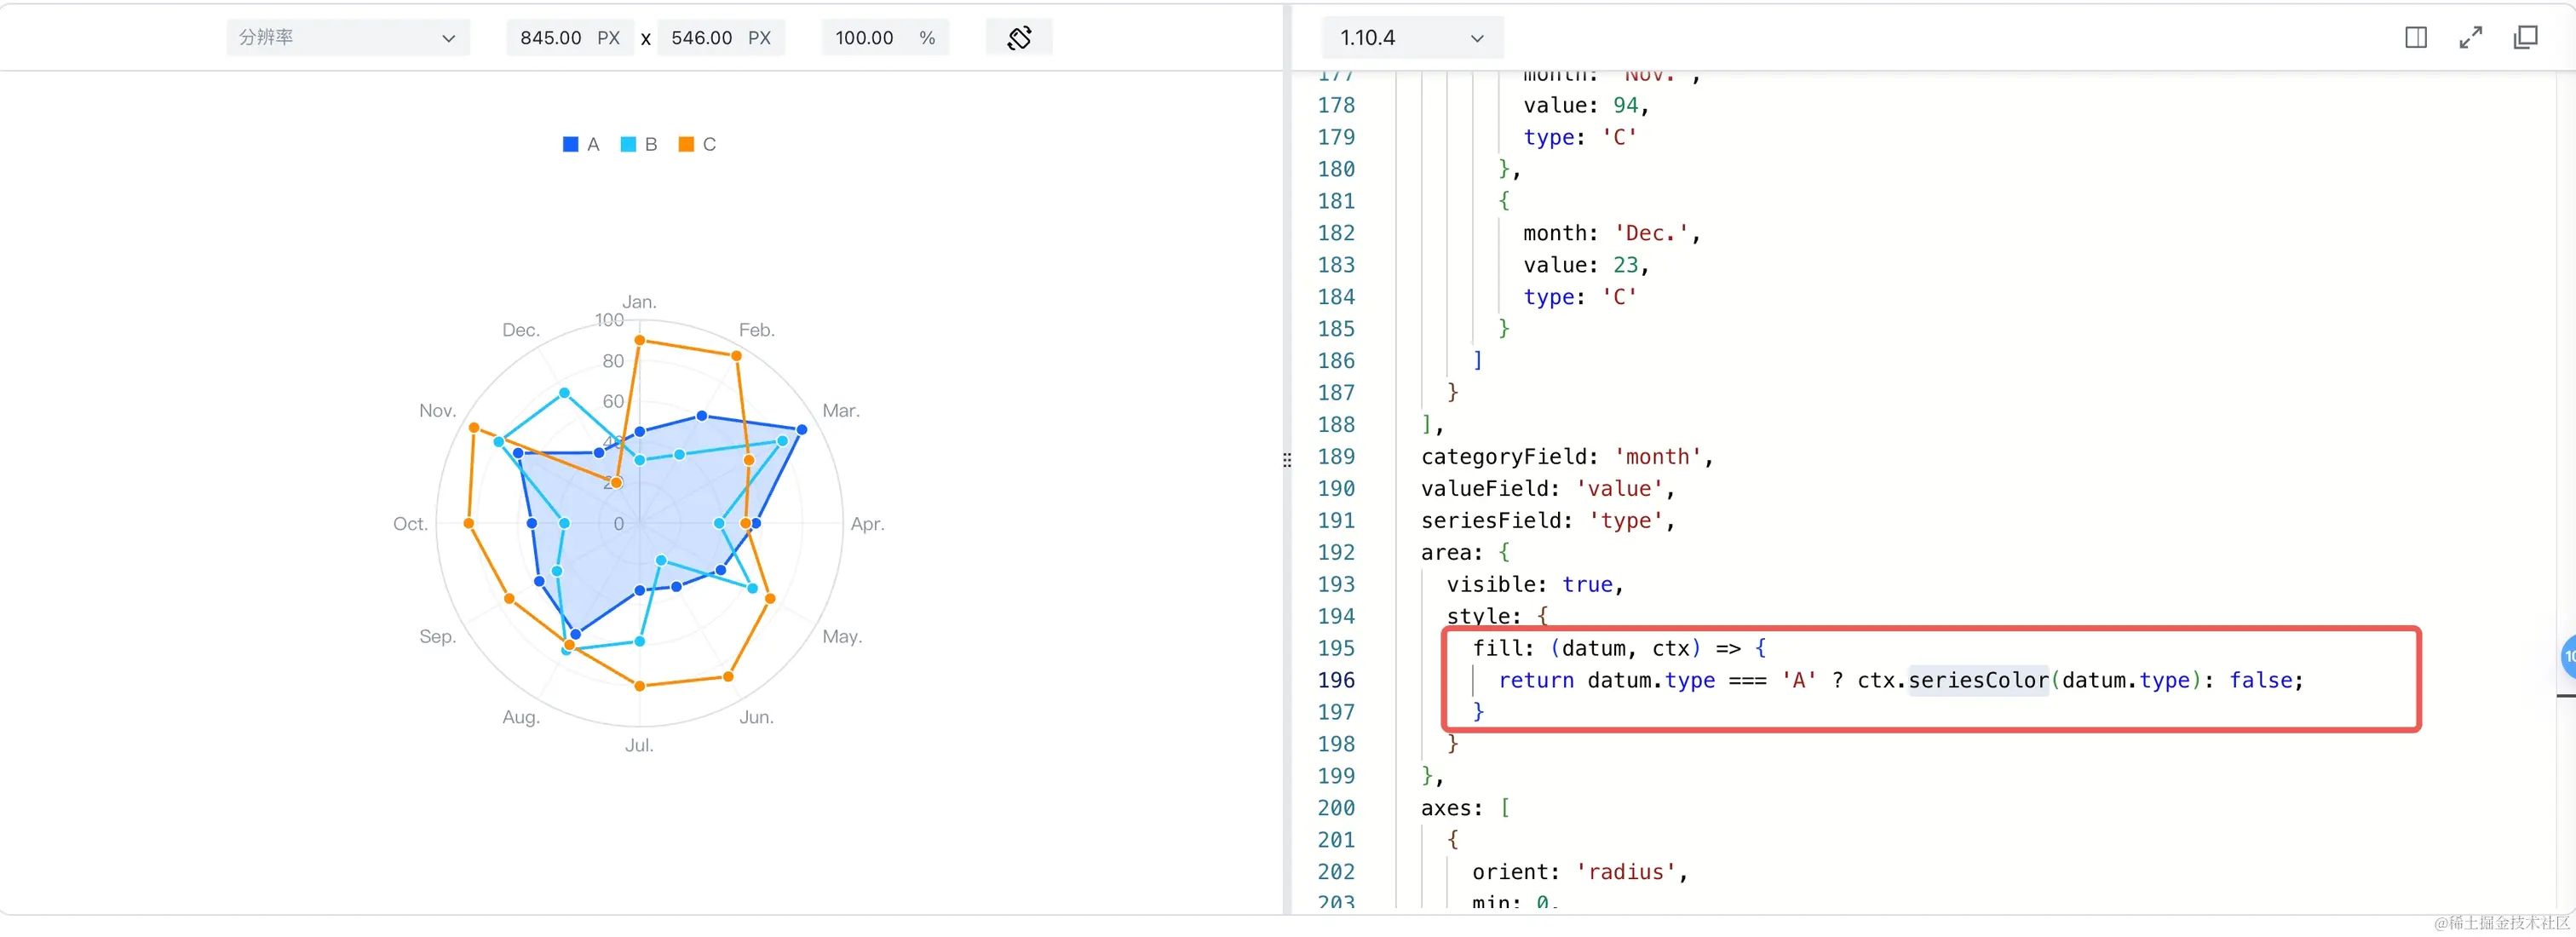Click the seriesColor text in the code
The height and width of the screenshot is (937, 2576).
(x=1977, y=680)
